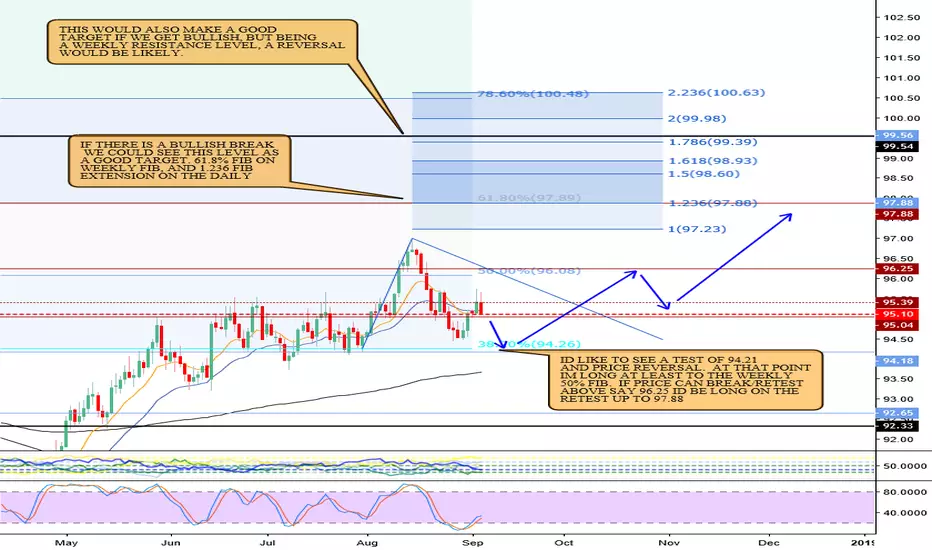
Task: Click the 1.618(98.93) extension label
Action: (713, 161)
